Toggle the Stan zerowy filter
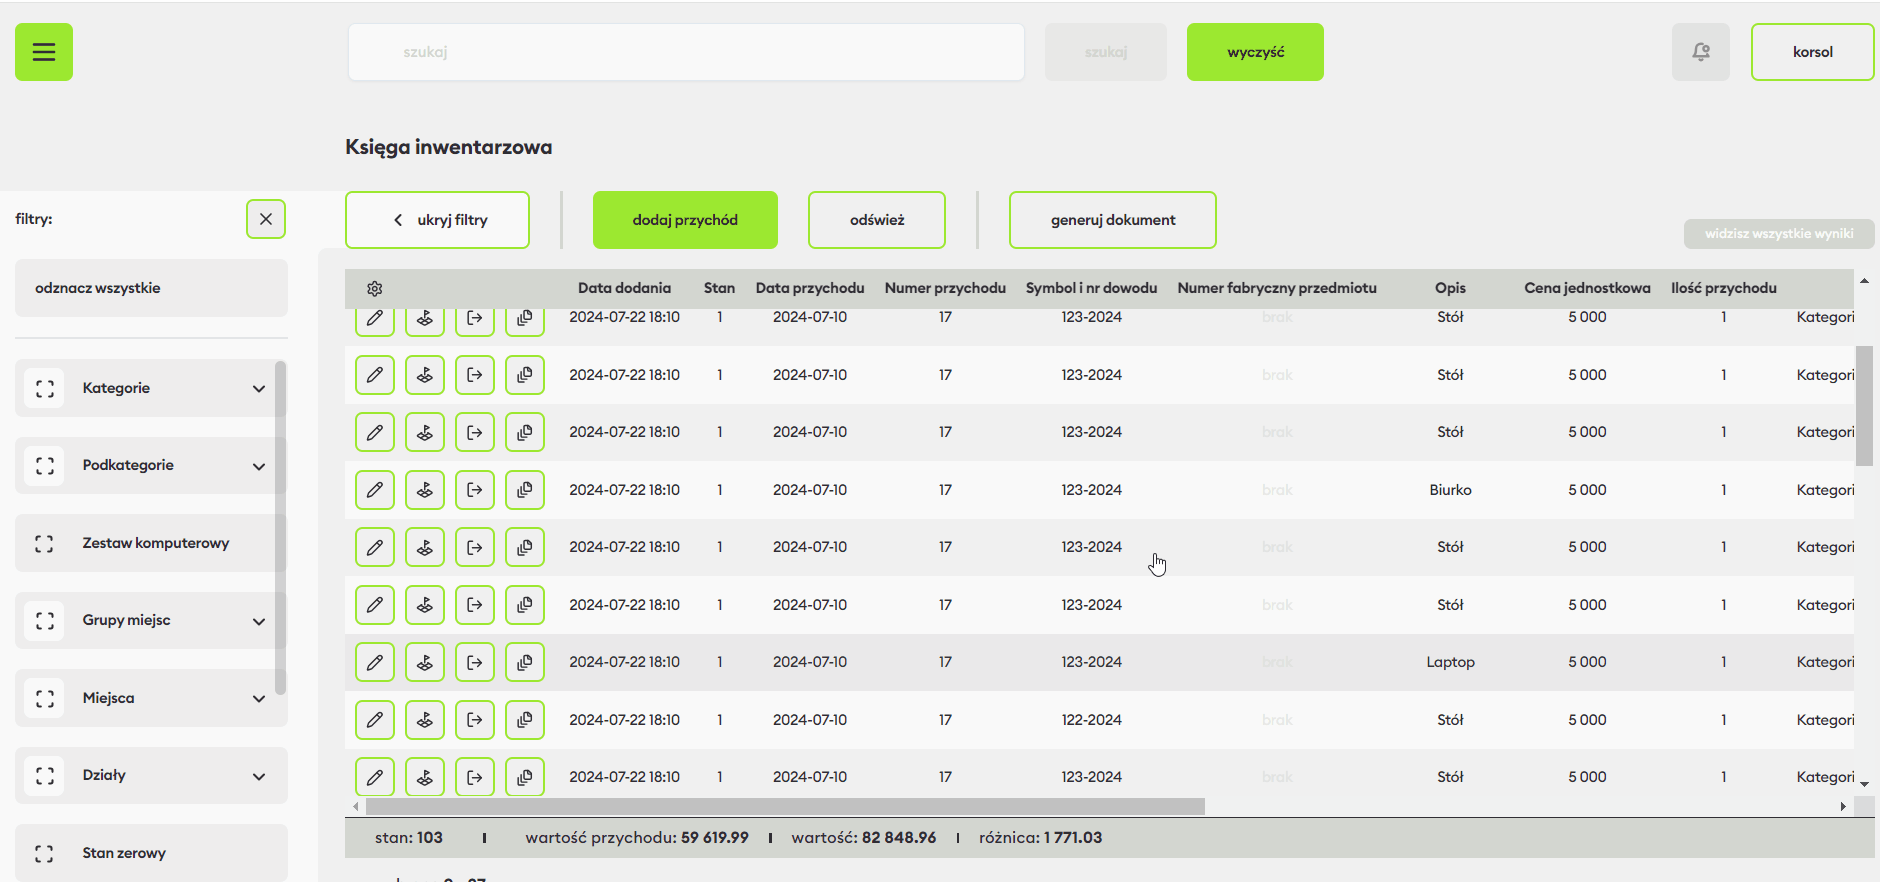 45,853
